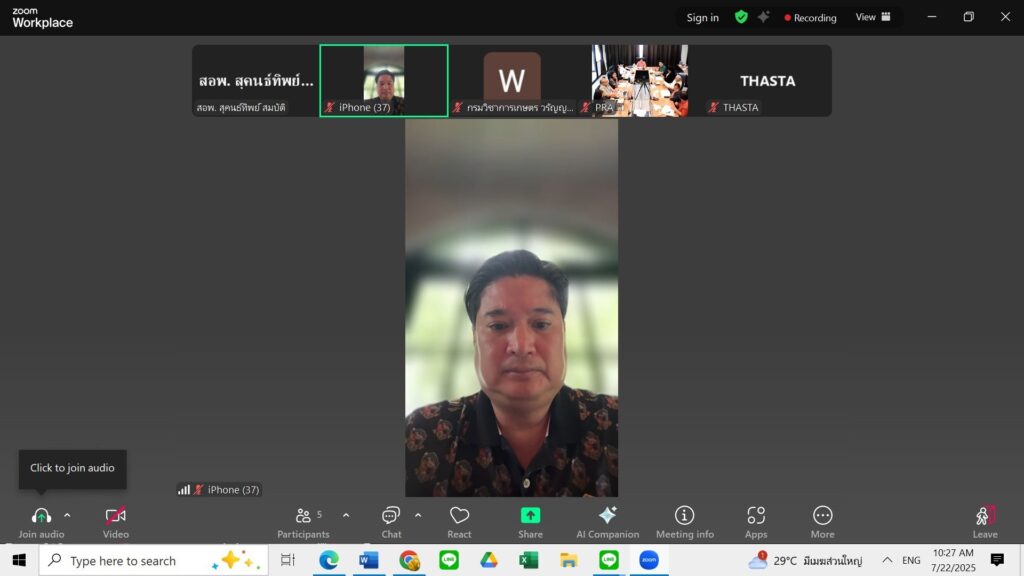
Task: Join audio with the headphone button
Action: 41,516
